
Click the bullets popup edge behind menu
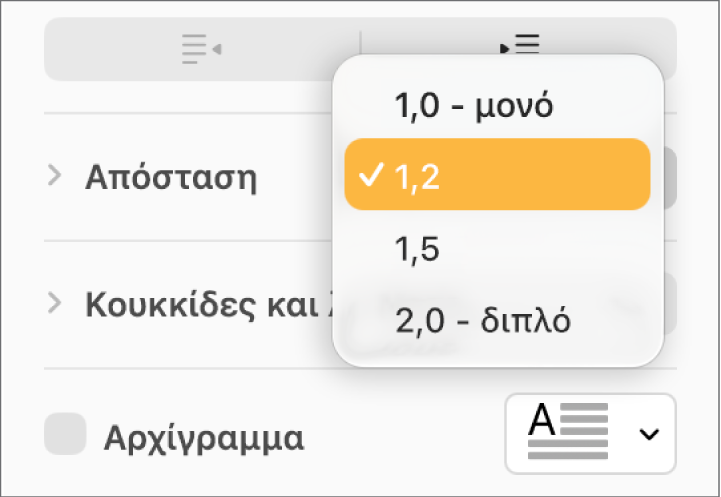click(x=670, y=303)
